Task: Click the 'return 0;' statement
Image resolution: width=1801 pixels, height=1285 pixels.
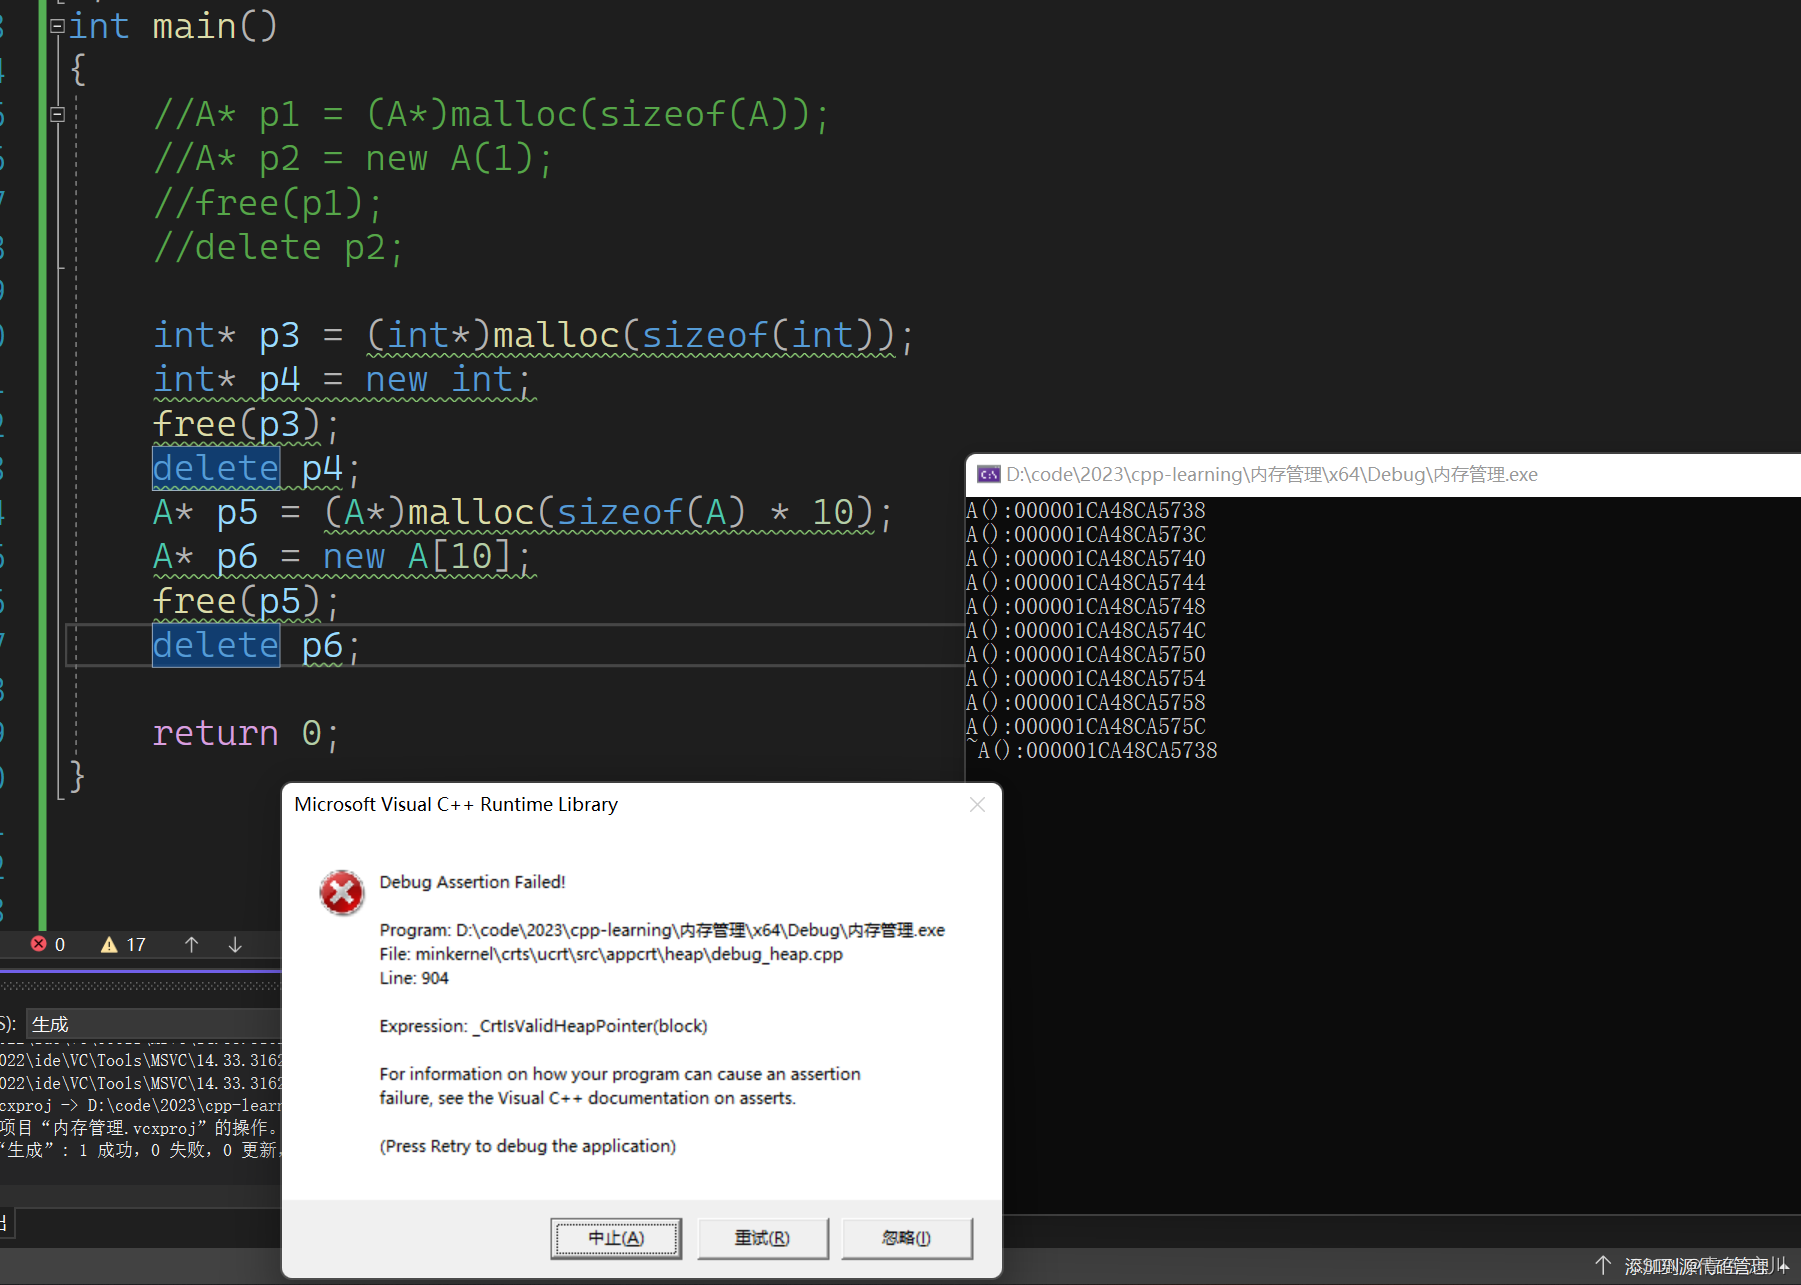Action: [246, 733]
